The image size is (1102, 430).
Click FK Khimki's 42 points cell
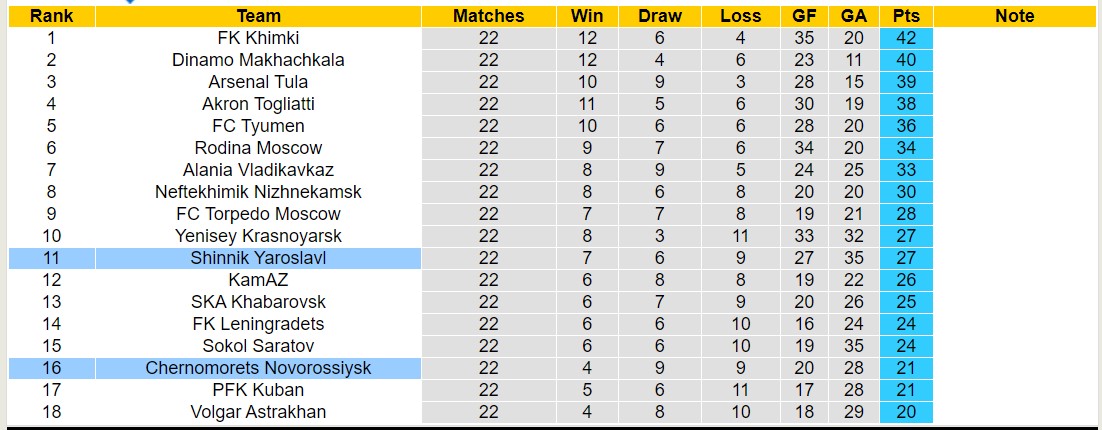click(x=907, y=38)
